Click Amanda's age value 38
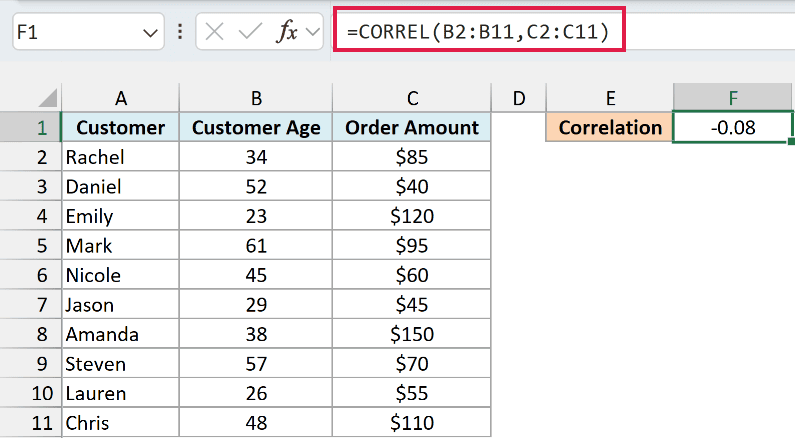 (256, 334)
